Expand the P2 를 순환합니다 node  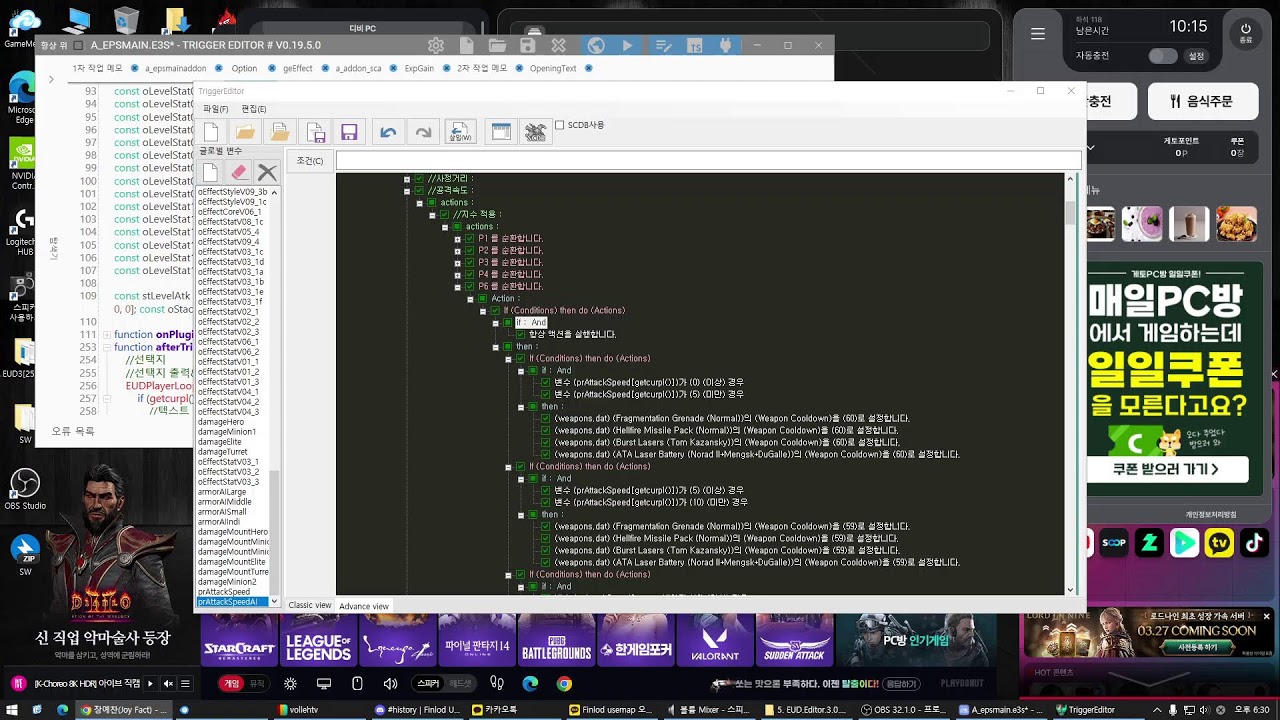click(457, 250)
